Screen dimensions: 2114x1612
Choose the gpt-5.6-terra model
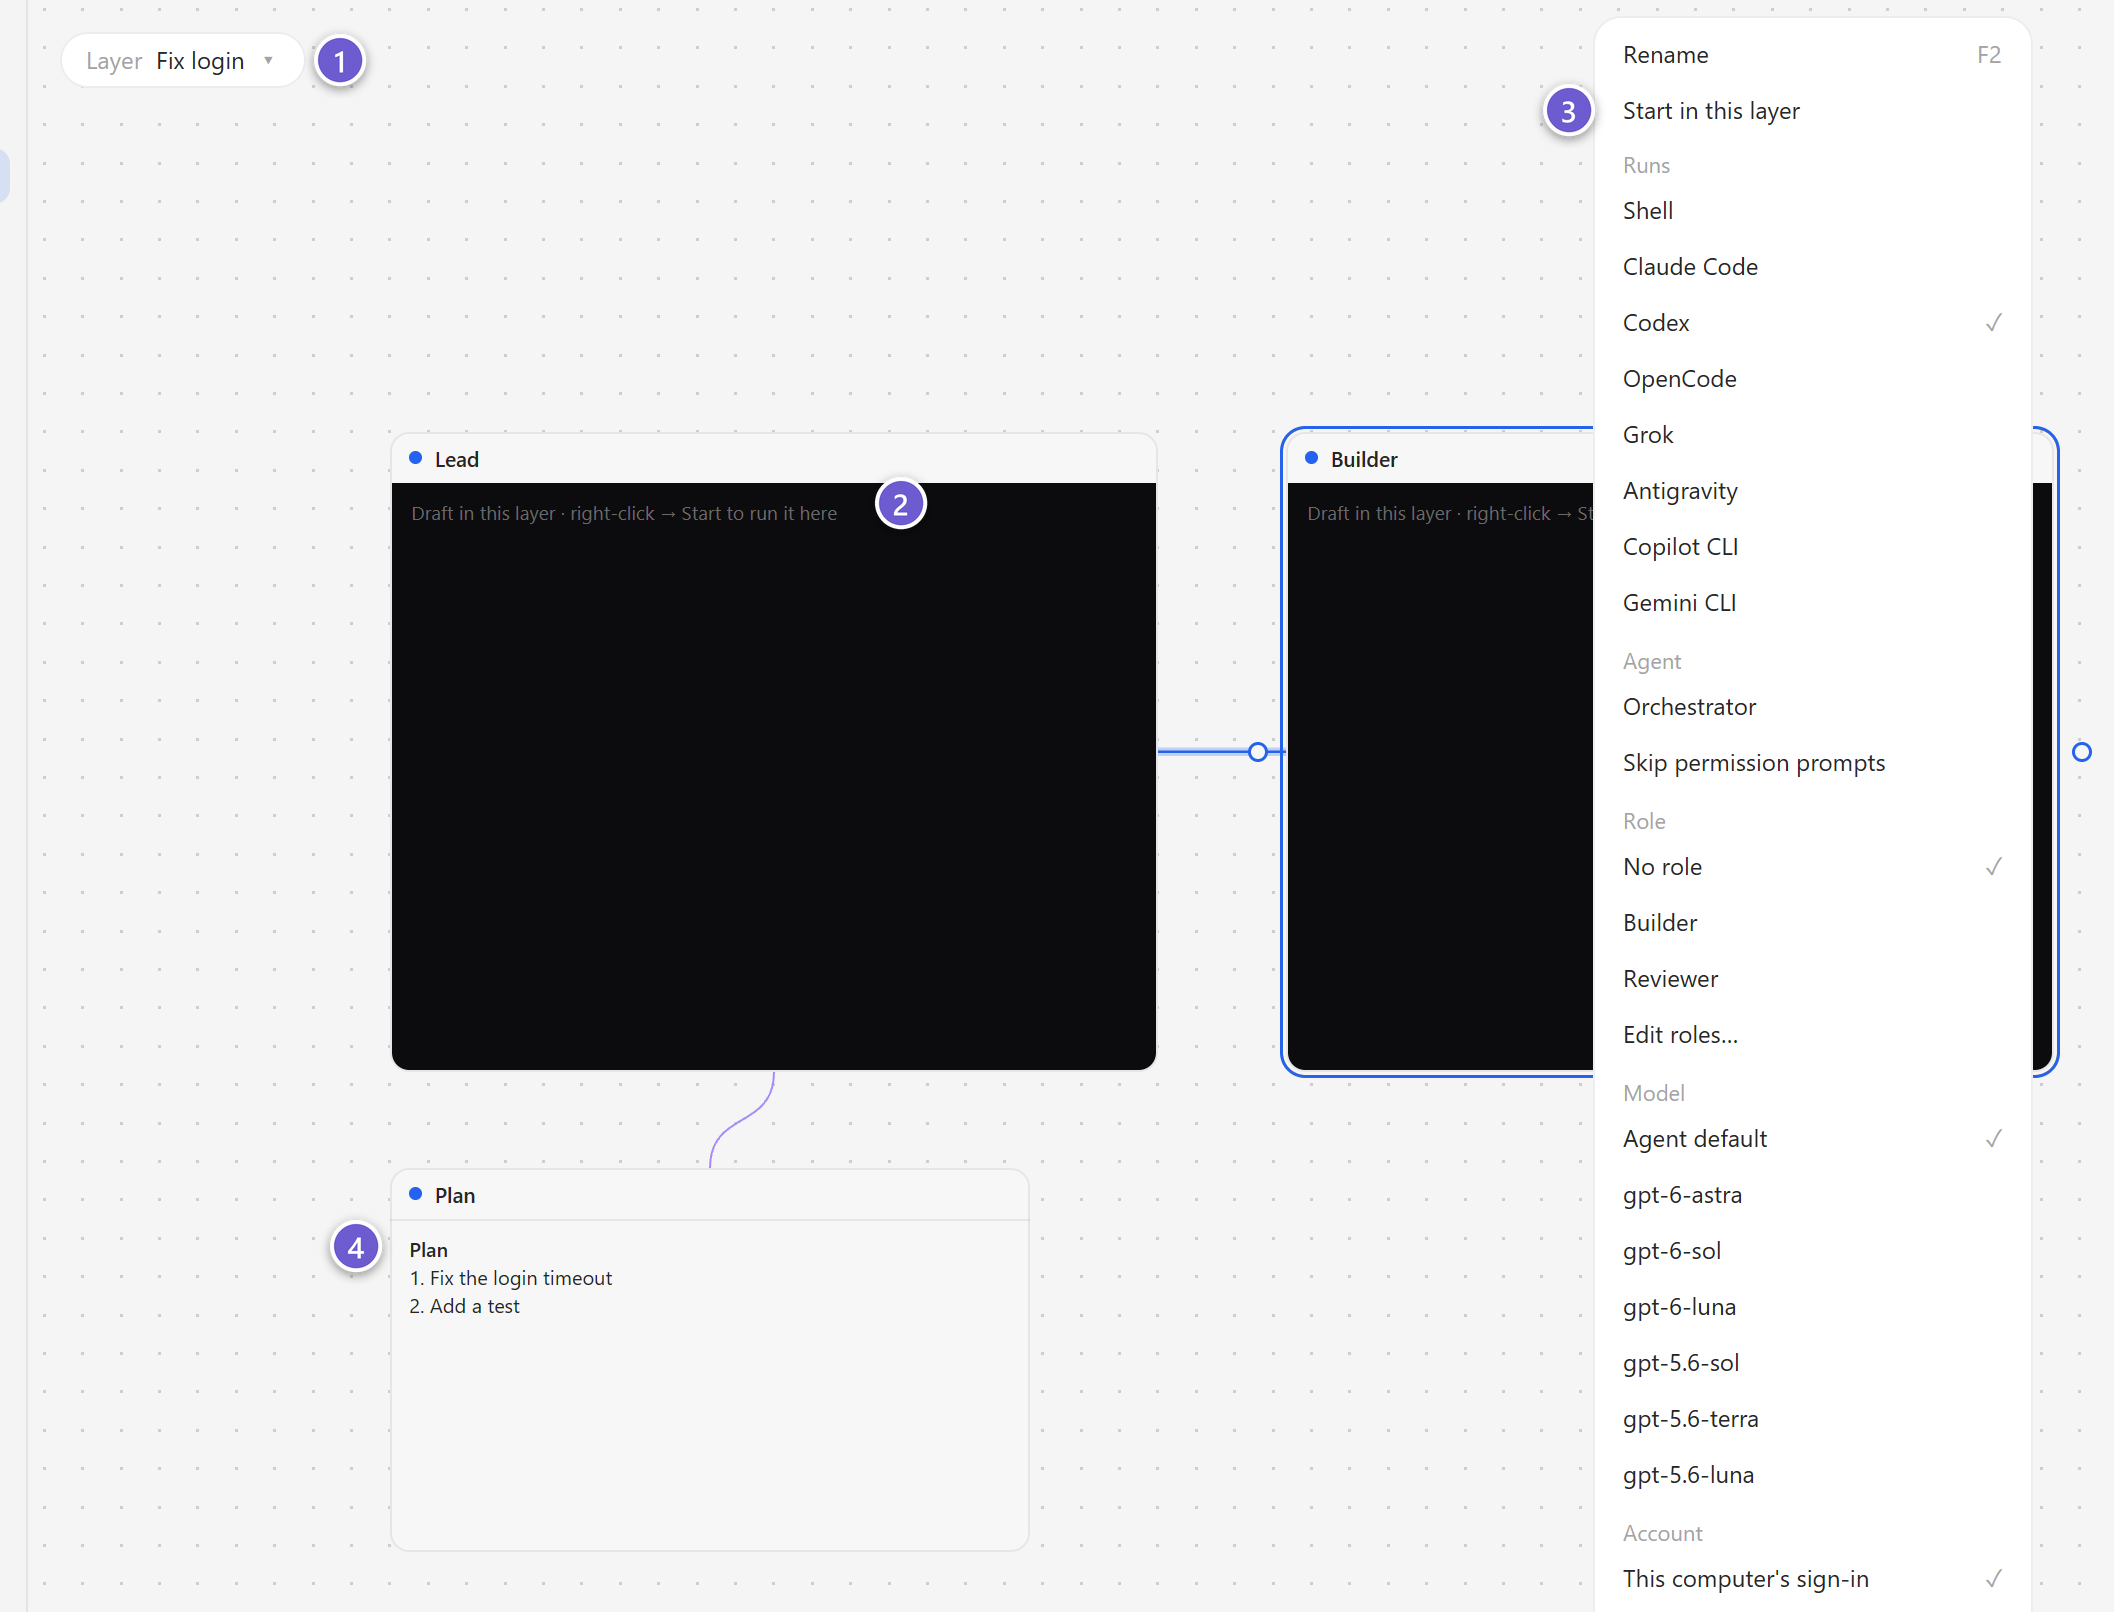click(x=1812, y=1419)
